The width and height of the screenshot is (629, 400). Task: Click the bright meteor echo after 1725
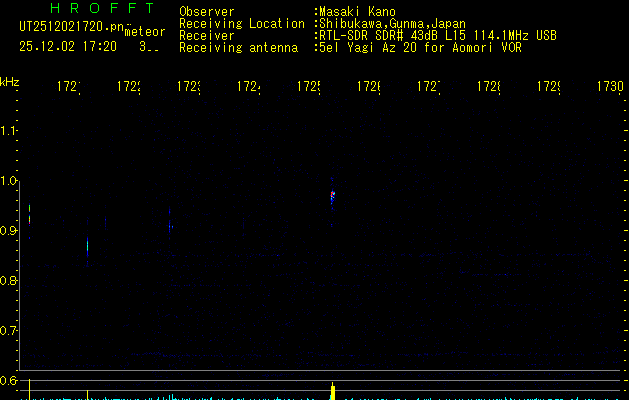pyautogui.click(x=332, y=196)
